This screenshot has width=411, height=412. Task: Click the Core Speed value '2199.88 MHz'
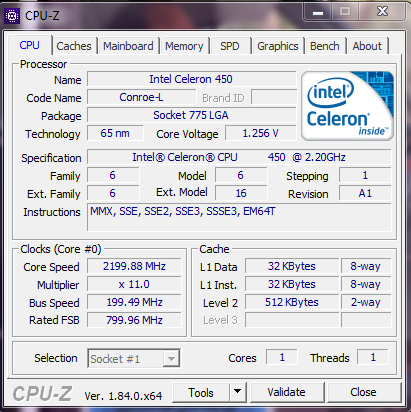134,266
